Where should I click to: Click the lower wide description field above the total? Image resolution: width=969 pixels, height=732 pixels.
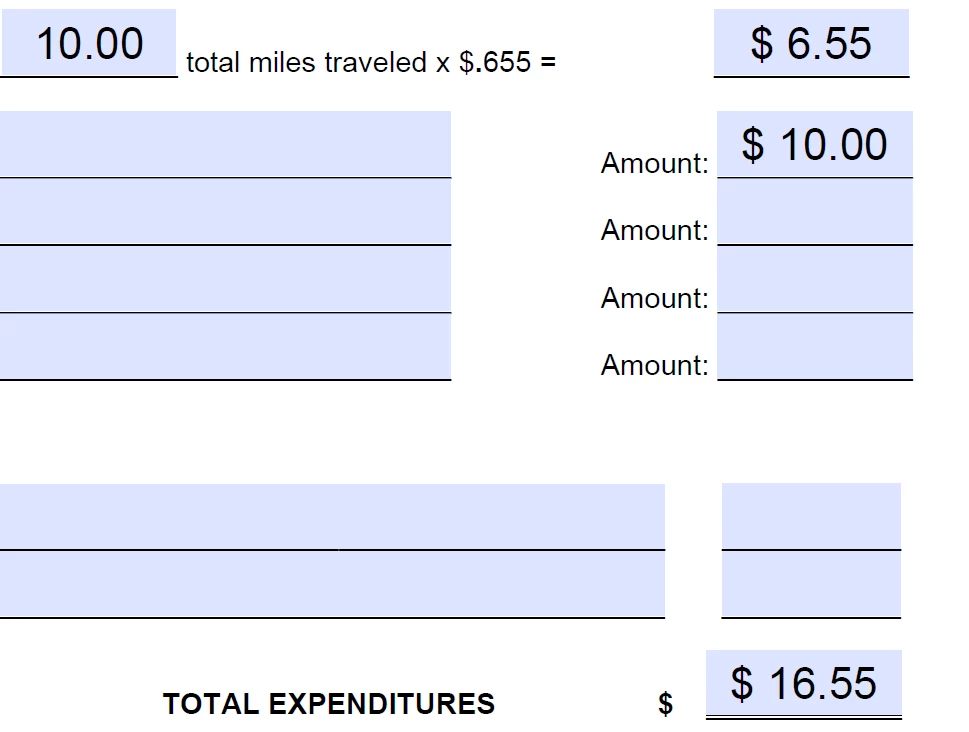(332, 584)
